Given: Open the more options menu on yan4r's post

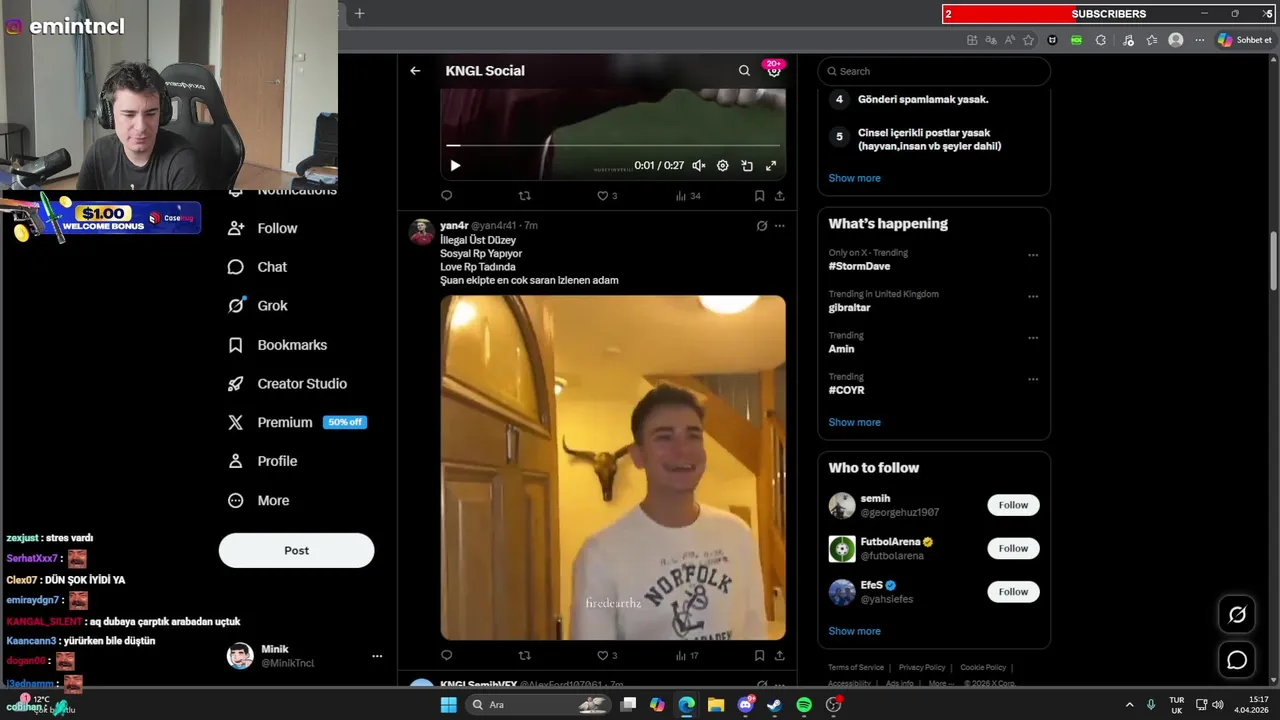Looking at the screenshot, I should tap(780, 226).
